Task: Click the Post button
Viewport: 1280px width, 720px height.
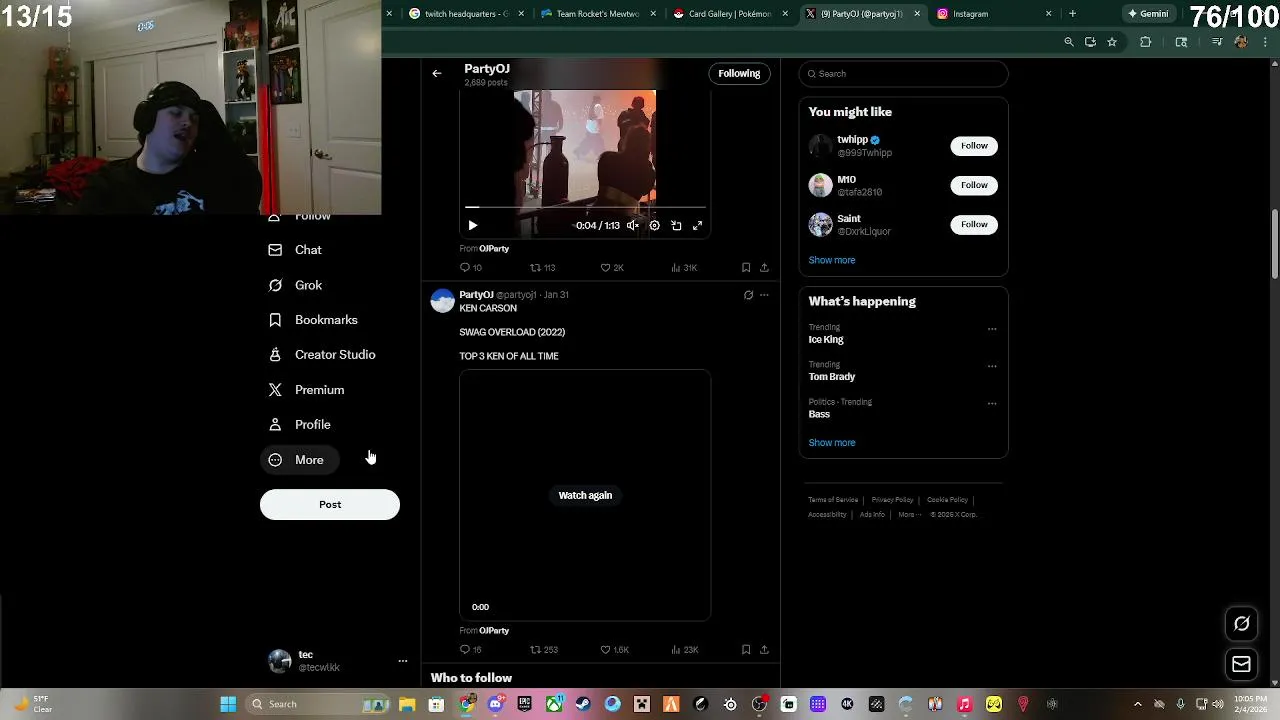Action: [x=330, y=504]
